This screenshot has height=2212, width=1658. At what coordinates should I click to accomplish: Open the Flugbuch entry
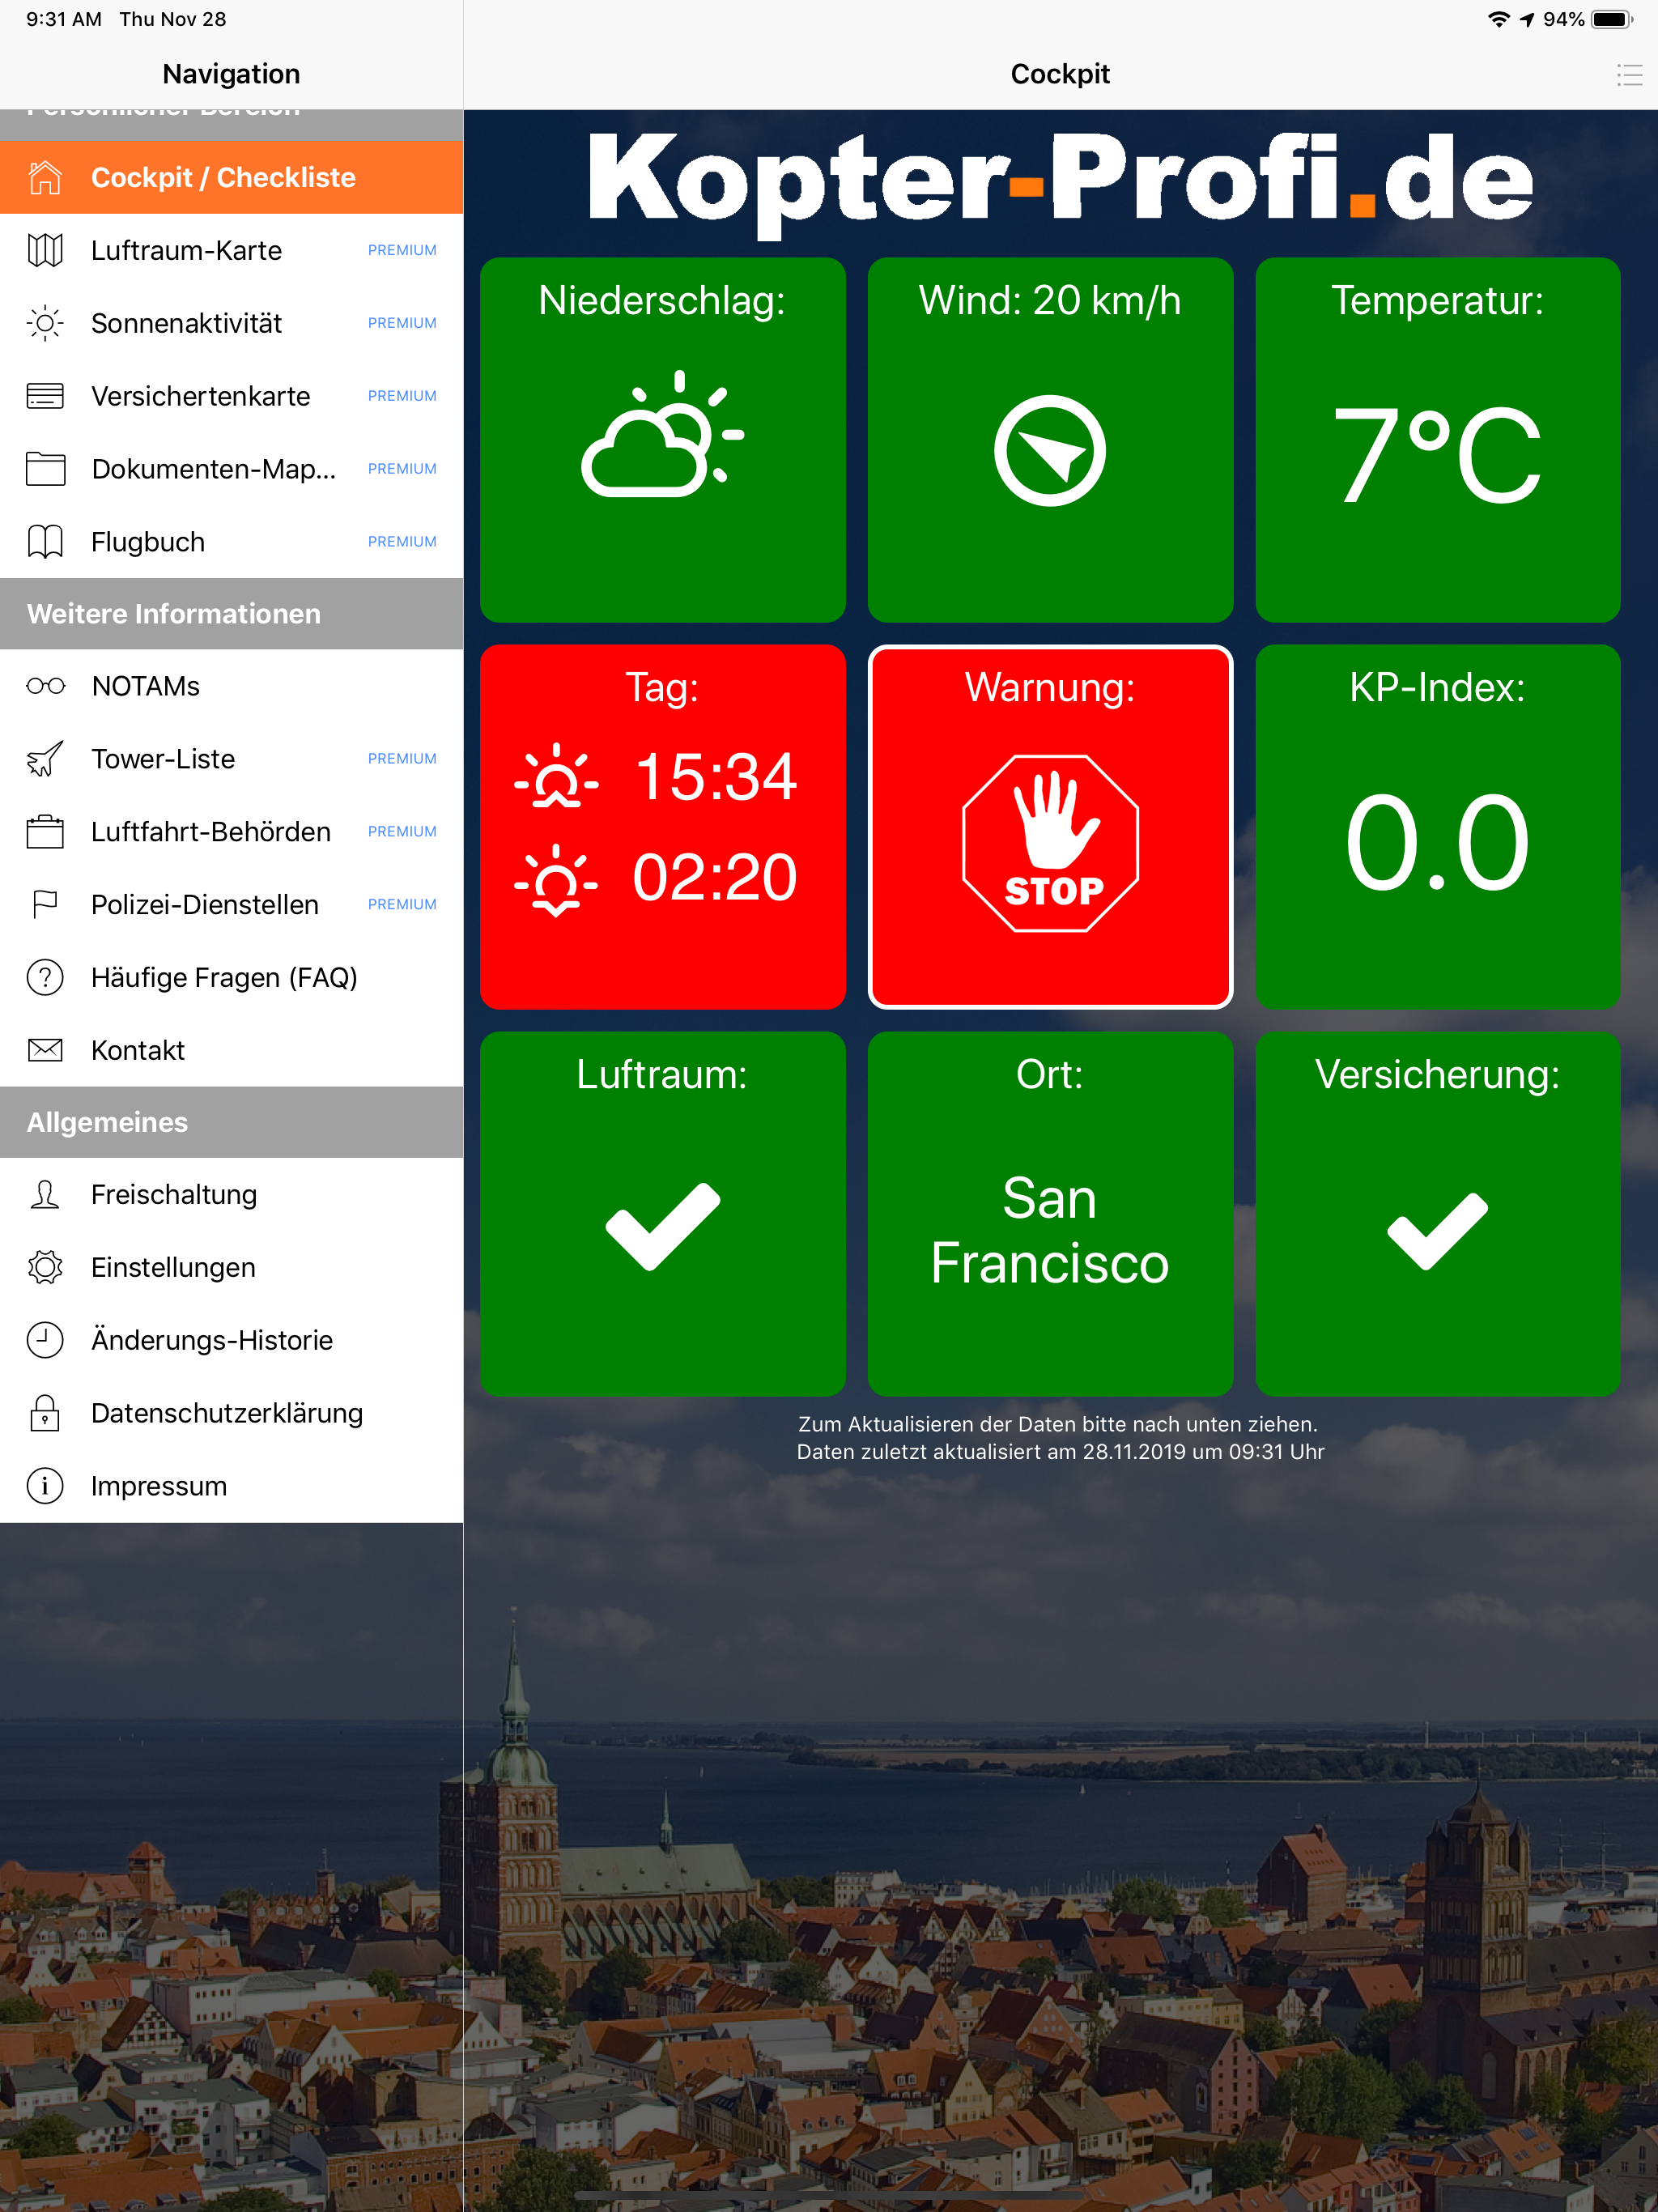(232, 542)
